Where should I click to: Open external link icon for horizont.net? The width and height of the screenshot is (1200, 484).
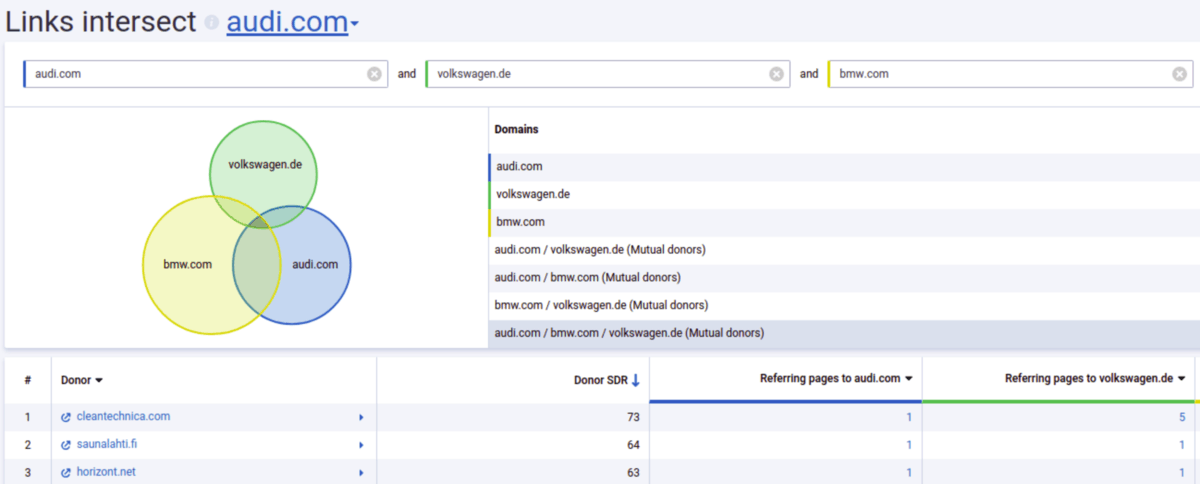66,472
